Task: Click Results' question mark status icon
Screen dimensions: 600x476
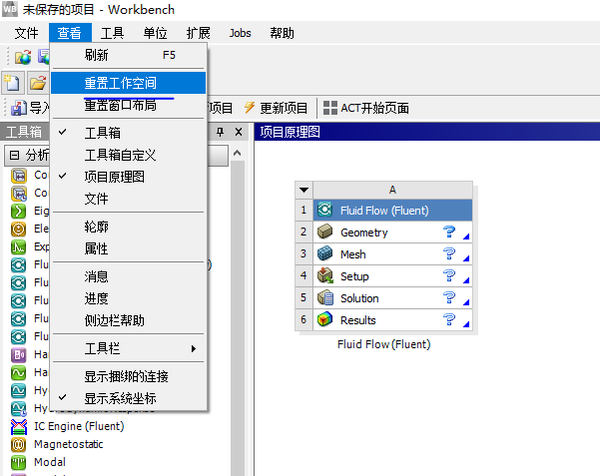Action: tap(448, 319)
